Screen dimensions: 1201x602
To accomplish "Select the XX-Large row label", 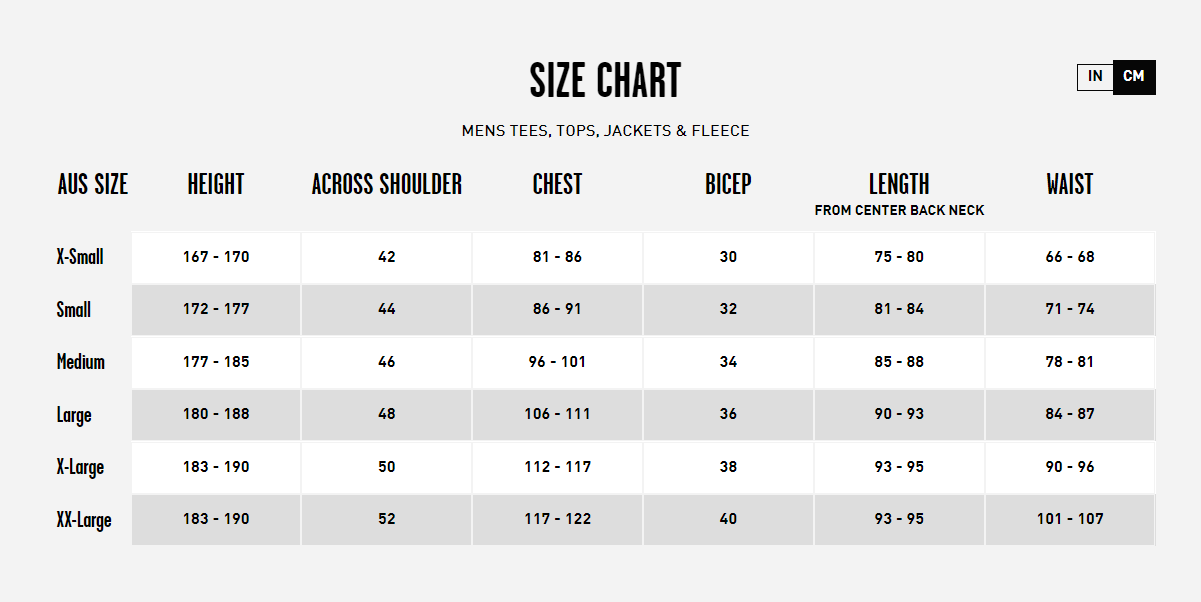I will coord(84,520).
